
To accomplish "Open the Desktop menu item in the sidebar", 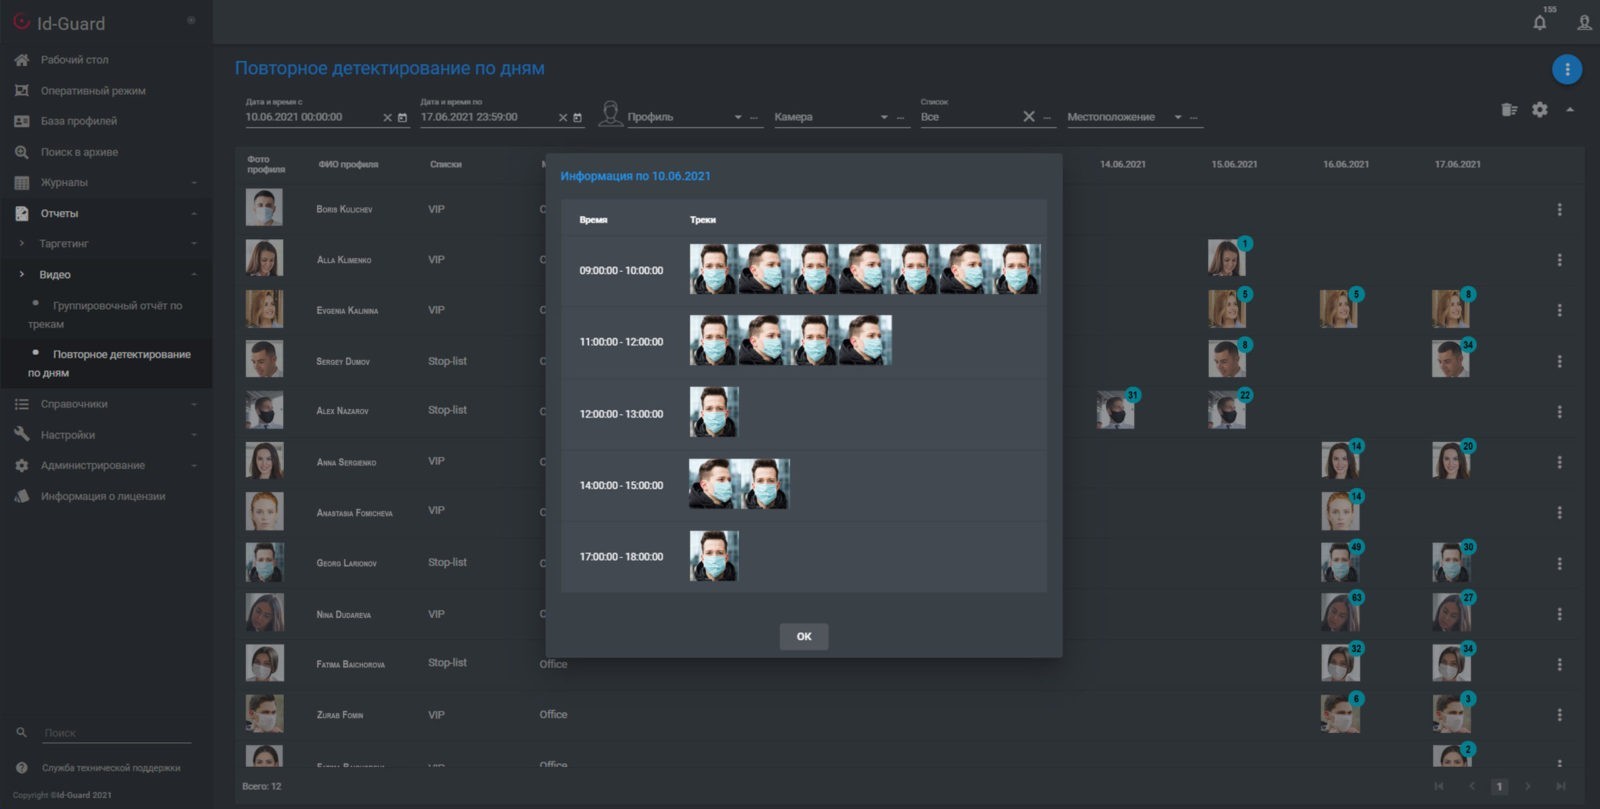I will click(74, 60).
